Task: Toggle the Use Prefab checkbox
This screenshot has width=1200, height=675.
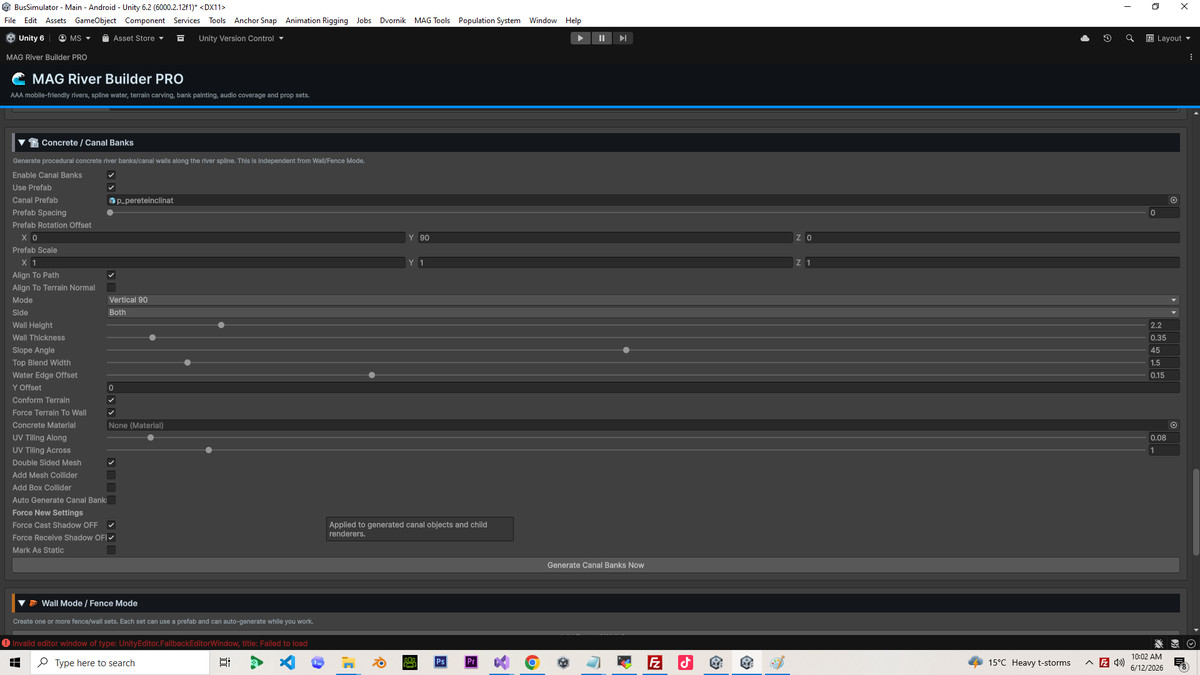Action: click(x=111, y=188)
